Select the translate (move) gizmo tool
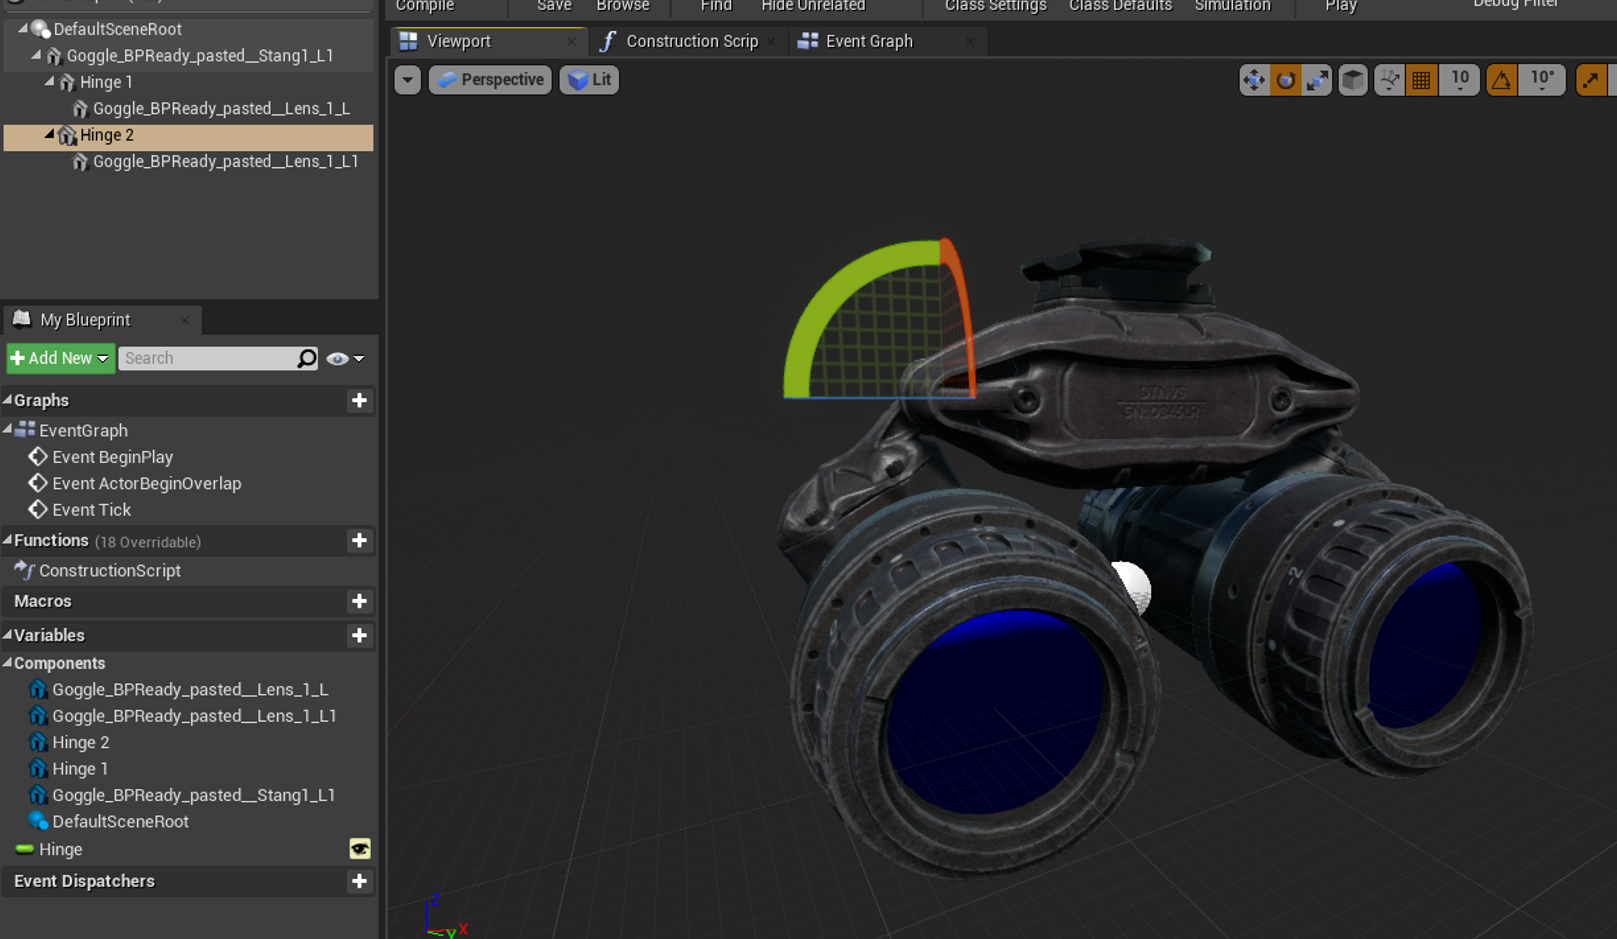Viewport: 1617px width, 939px height. (1253, 80)
